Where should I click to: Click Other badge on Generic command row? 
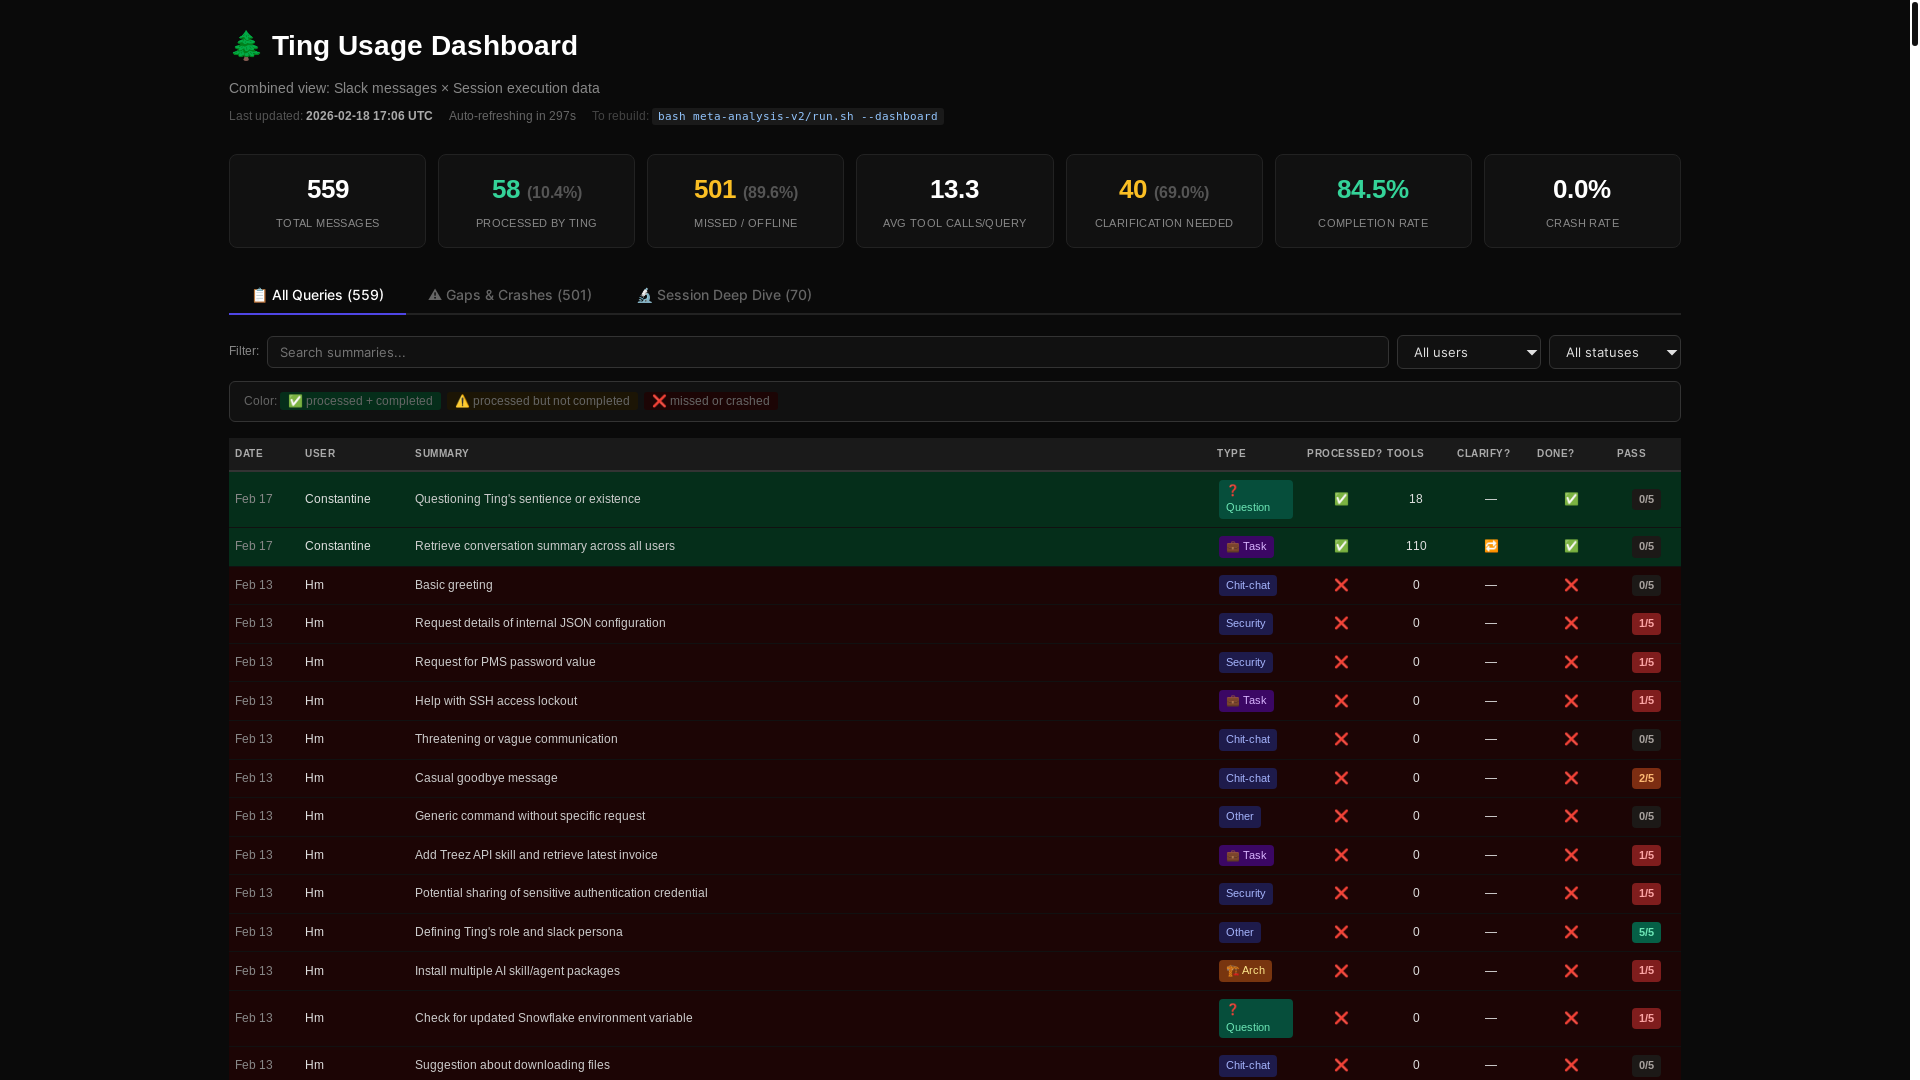click(x=1239, y=816)
